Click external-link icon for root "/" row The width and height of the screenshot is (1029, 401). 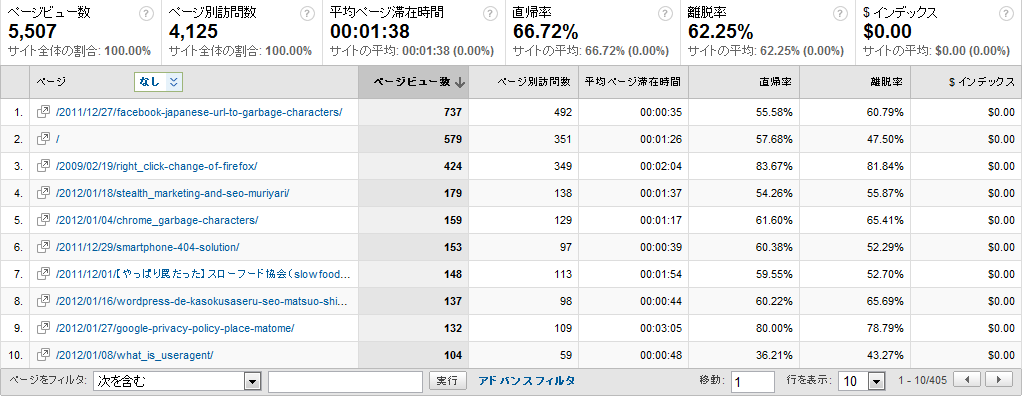point(43,139)
